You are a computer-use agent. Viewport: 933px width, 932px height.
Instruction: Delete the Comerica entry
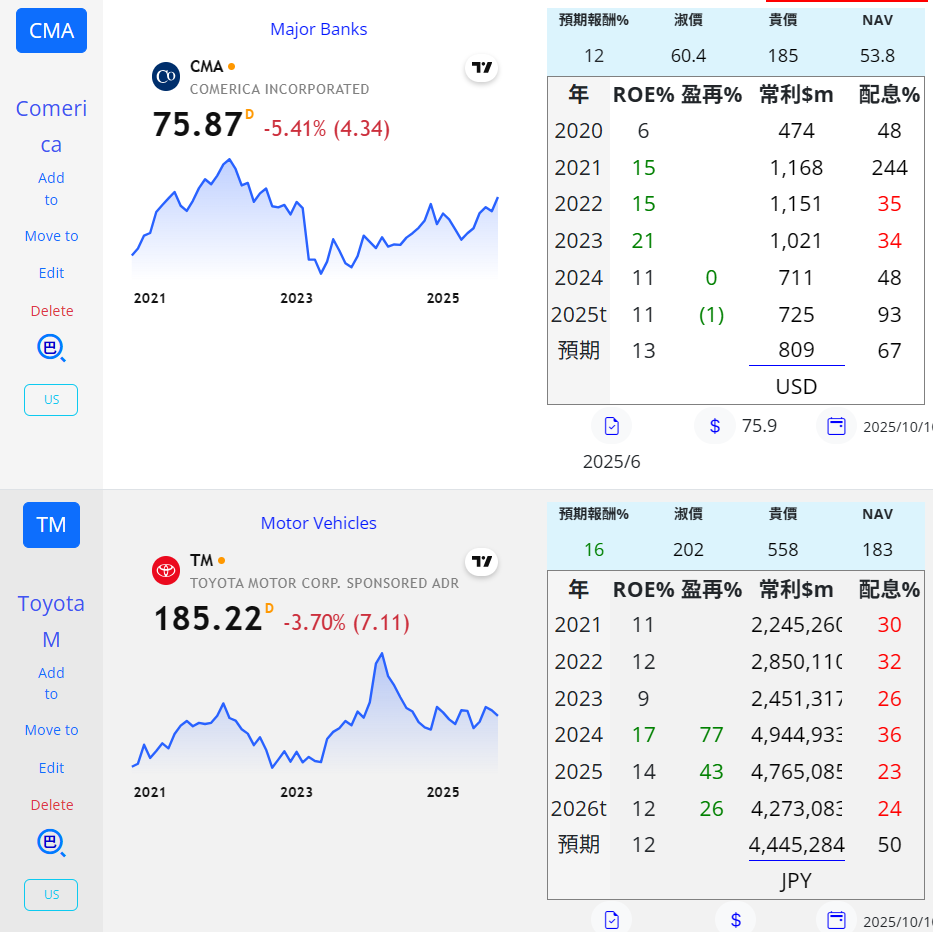tap(51, 311)
